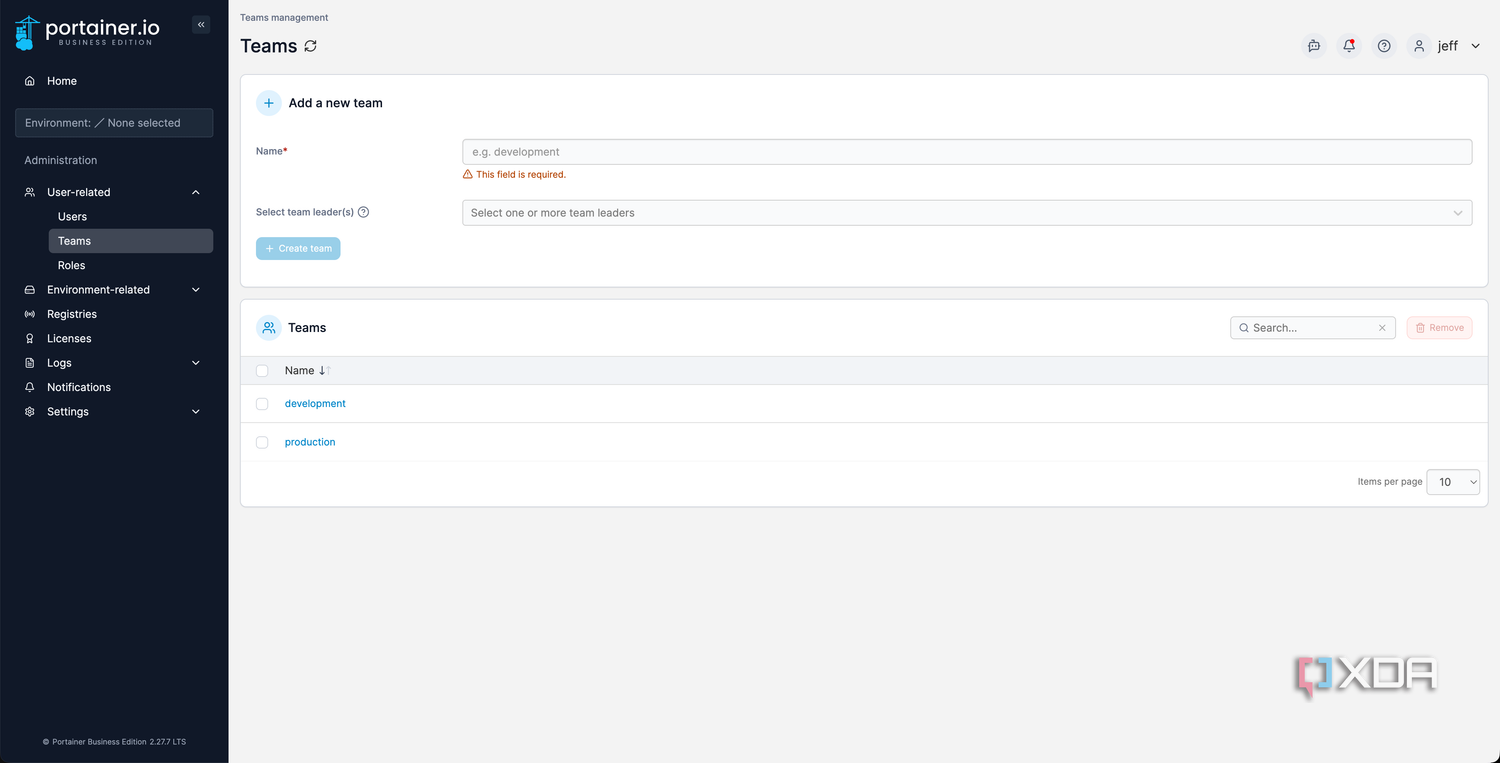
Task: Open the Select team leaders dropdown
Action: pyautogui.click(x=967, y=213)
